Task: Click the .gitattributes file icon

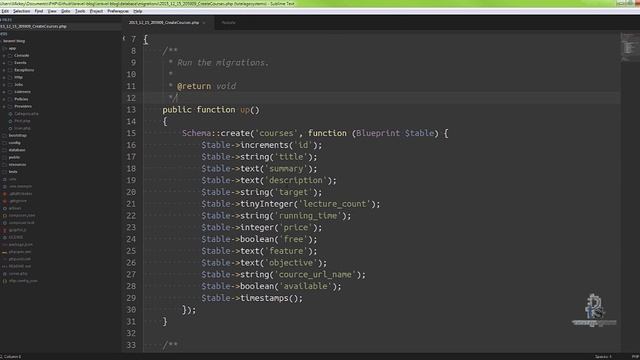Action: (x=5, y=194)
